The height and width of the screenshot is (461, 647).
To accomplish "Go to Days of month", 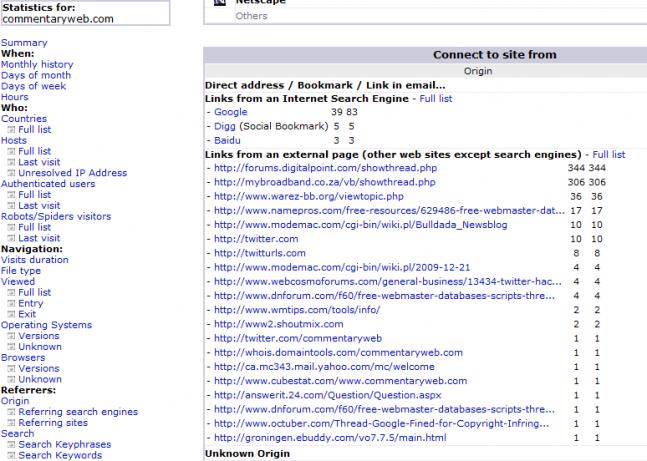I will [36, 76].
